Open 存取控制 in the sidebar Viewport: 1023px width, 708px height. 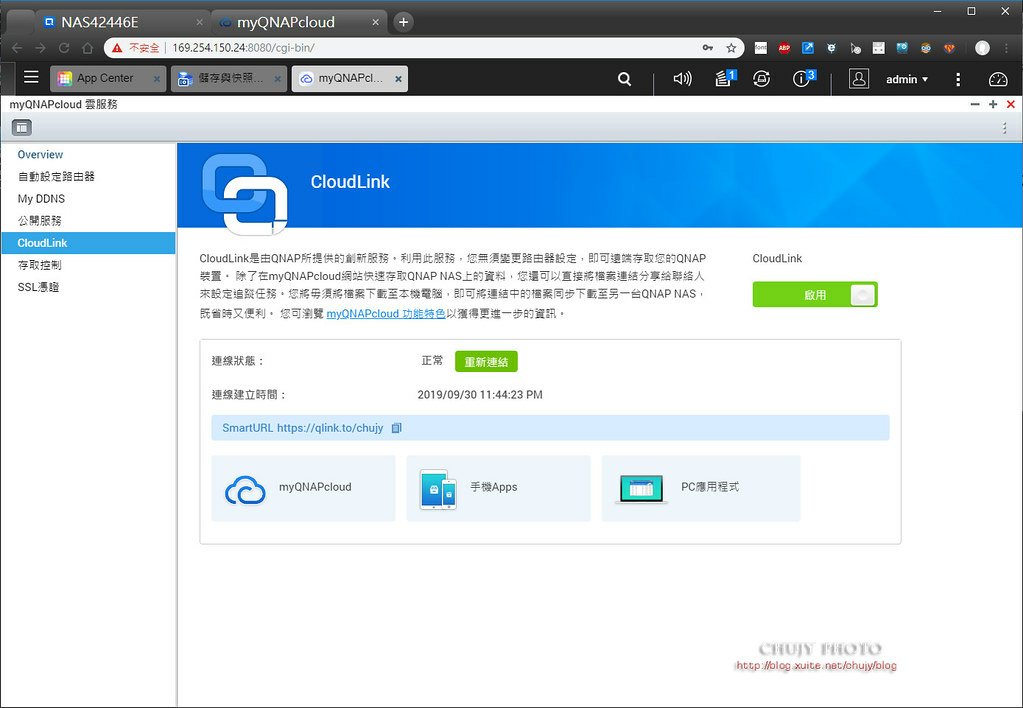tap(40, 265)
